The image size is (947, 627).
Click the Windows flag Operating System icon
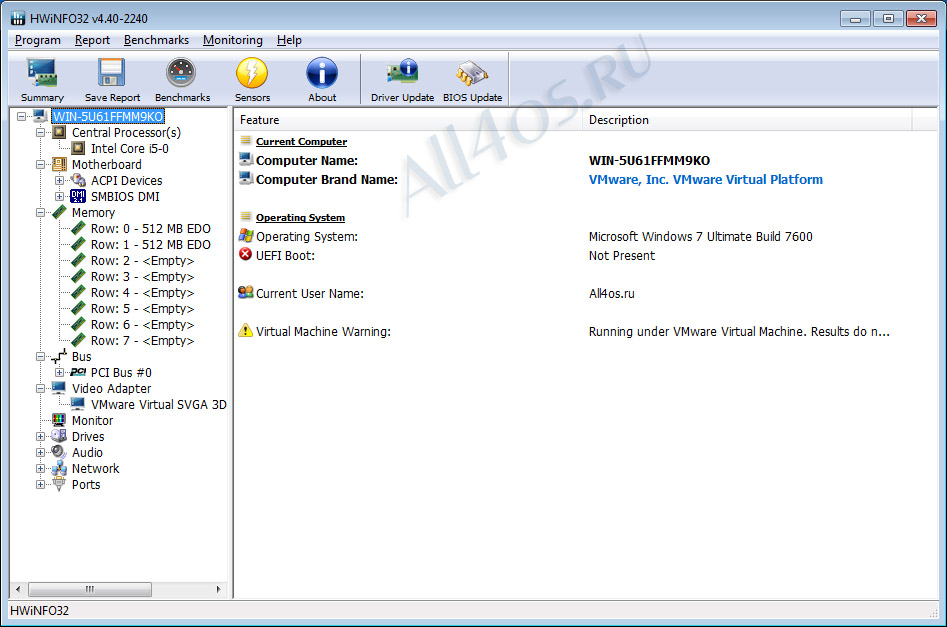click(245, 236)
